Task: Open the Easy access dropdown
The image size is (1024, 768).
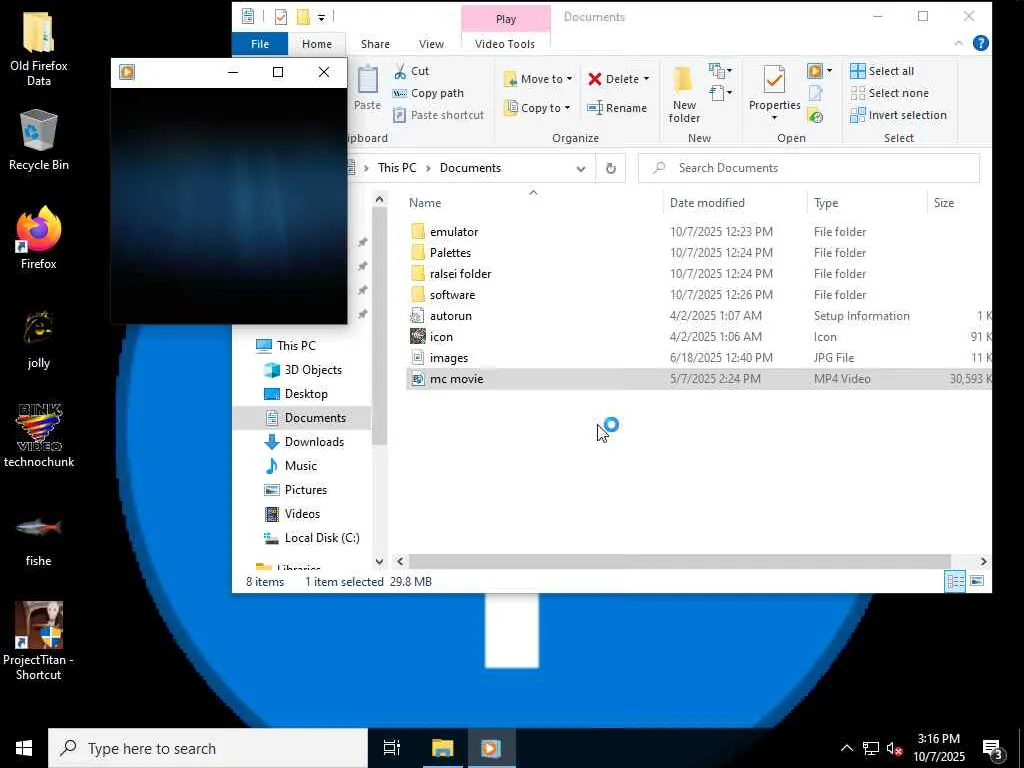Action: [x=720, y=93]
